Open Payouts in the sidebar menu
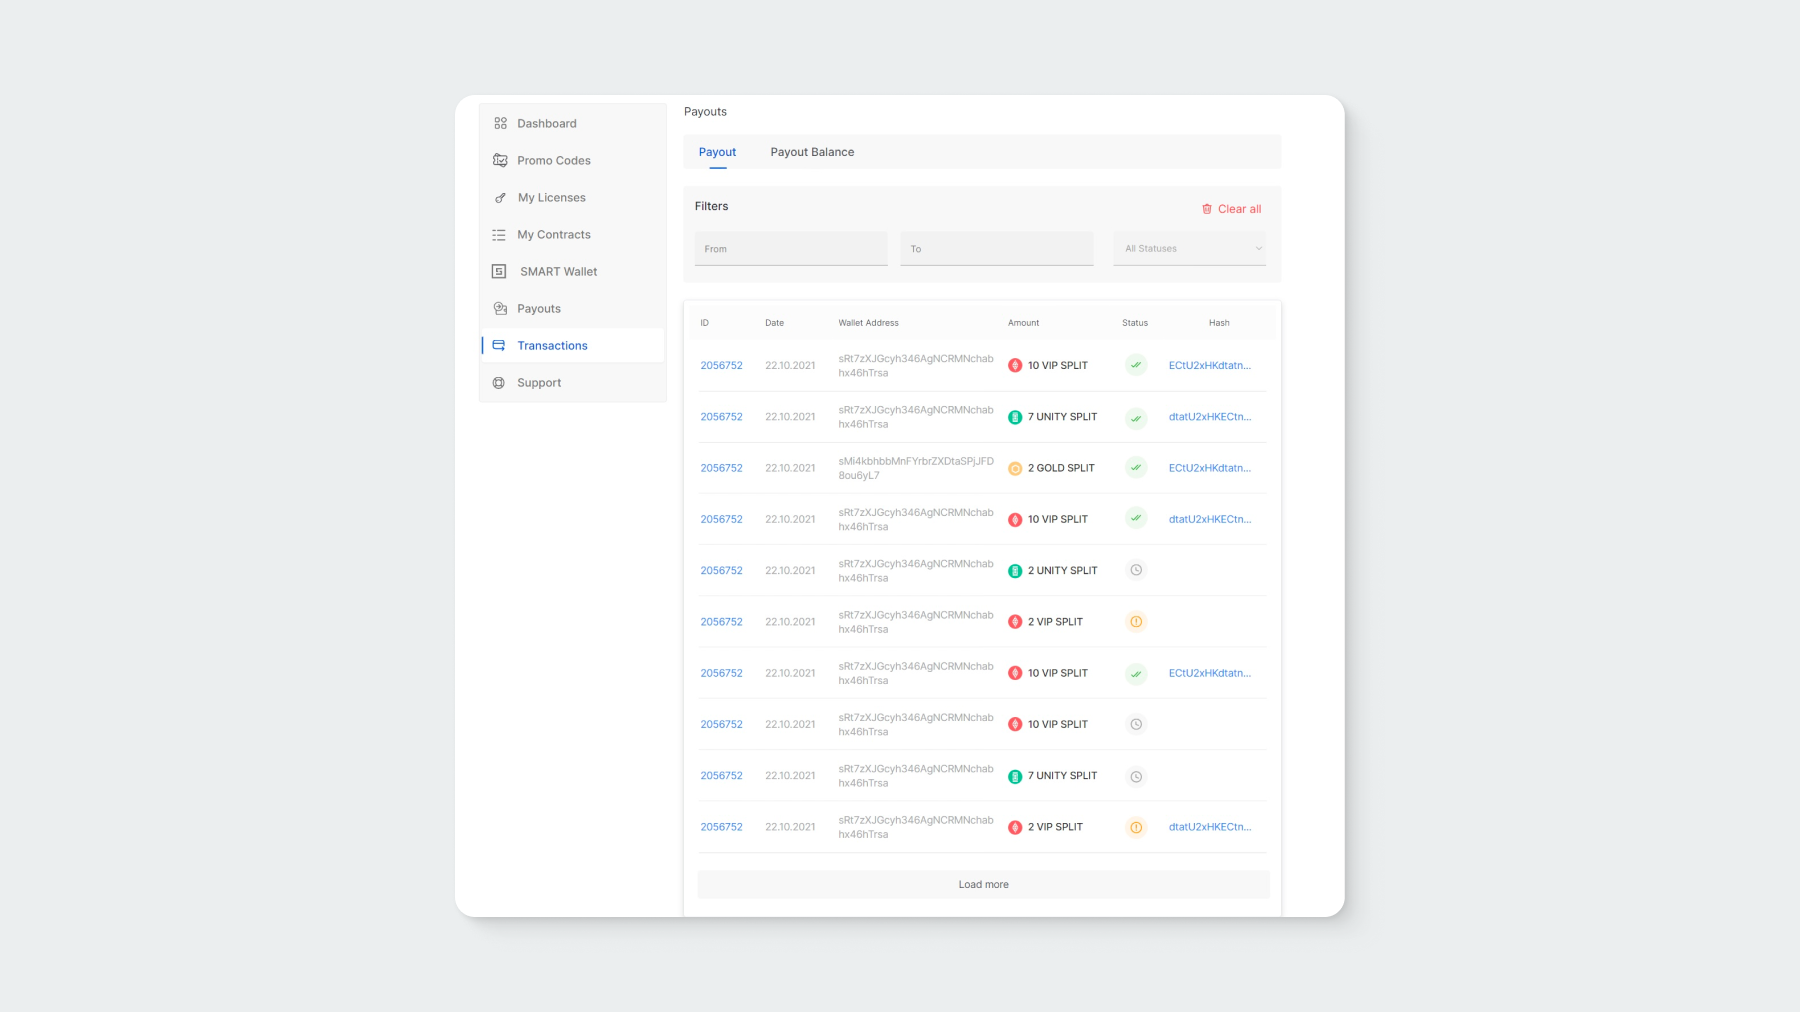This screenshot has height=1012, width=1800. [539, 309]
